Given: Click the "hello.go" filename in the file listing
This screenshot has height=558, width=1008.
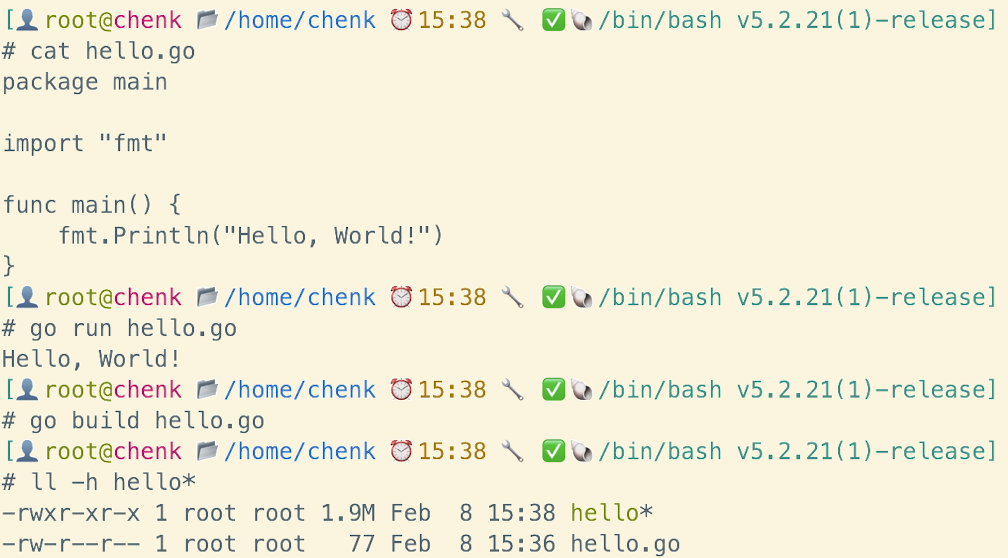Looking at the screenshot, I should coord(625,545).
